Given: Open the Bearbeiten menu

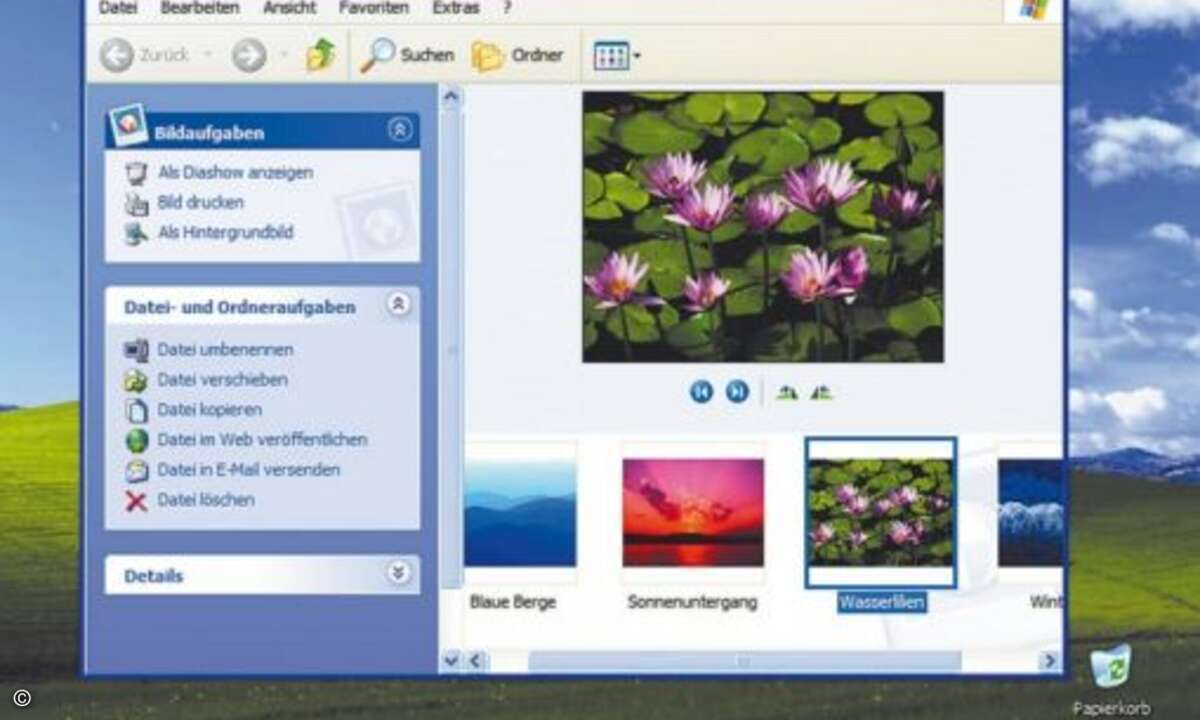Looking at the screenshot, I should click(200, 7).
